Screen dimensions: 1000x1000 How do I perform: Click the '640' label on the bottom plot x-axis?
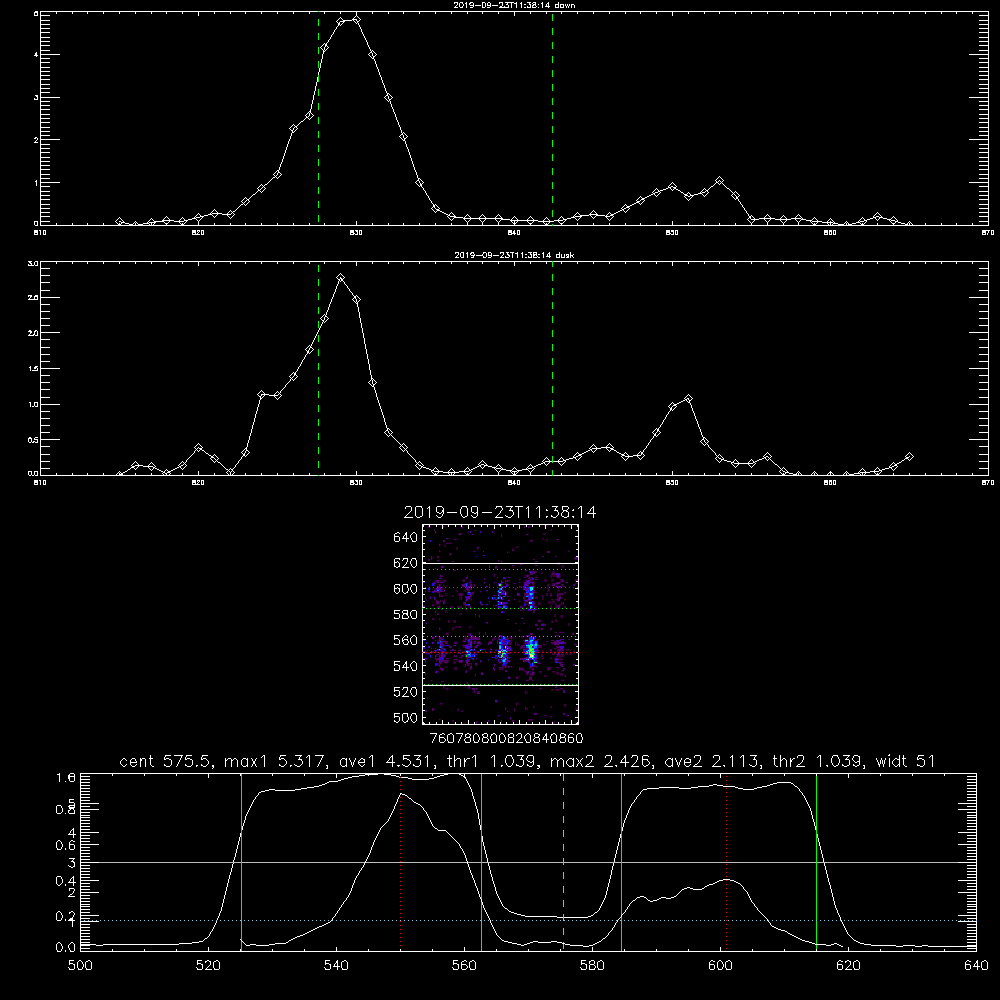(976, 966)
